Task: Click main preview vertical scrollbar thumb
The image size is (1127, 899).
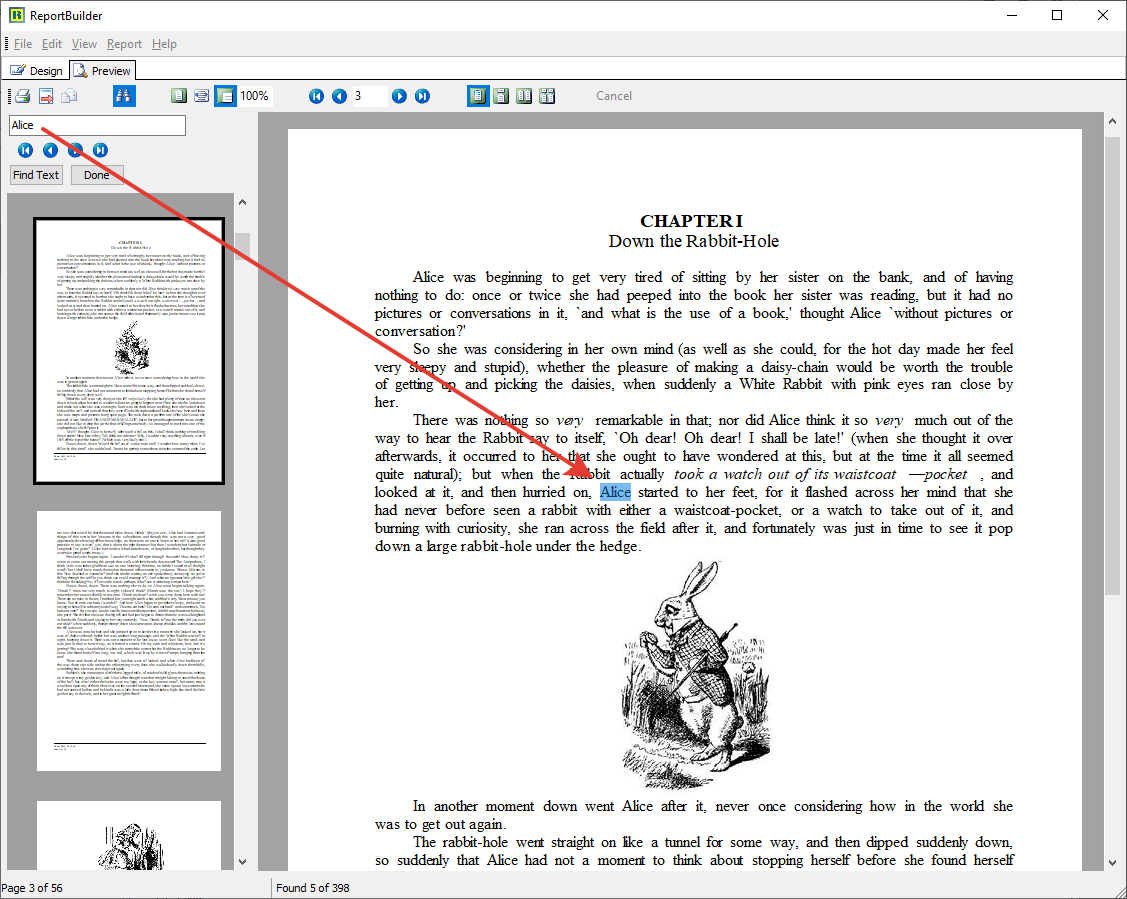Action: tap(1112, 364)
